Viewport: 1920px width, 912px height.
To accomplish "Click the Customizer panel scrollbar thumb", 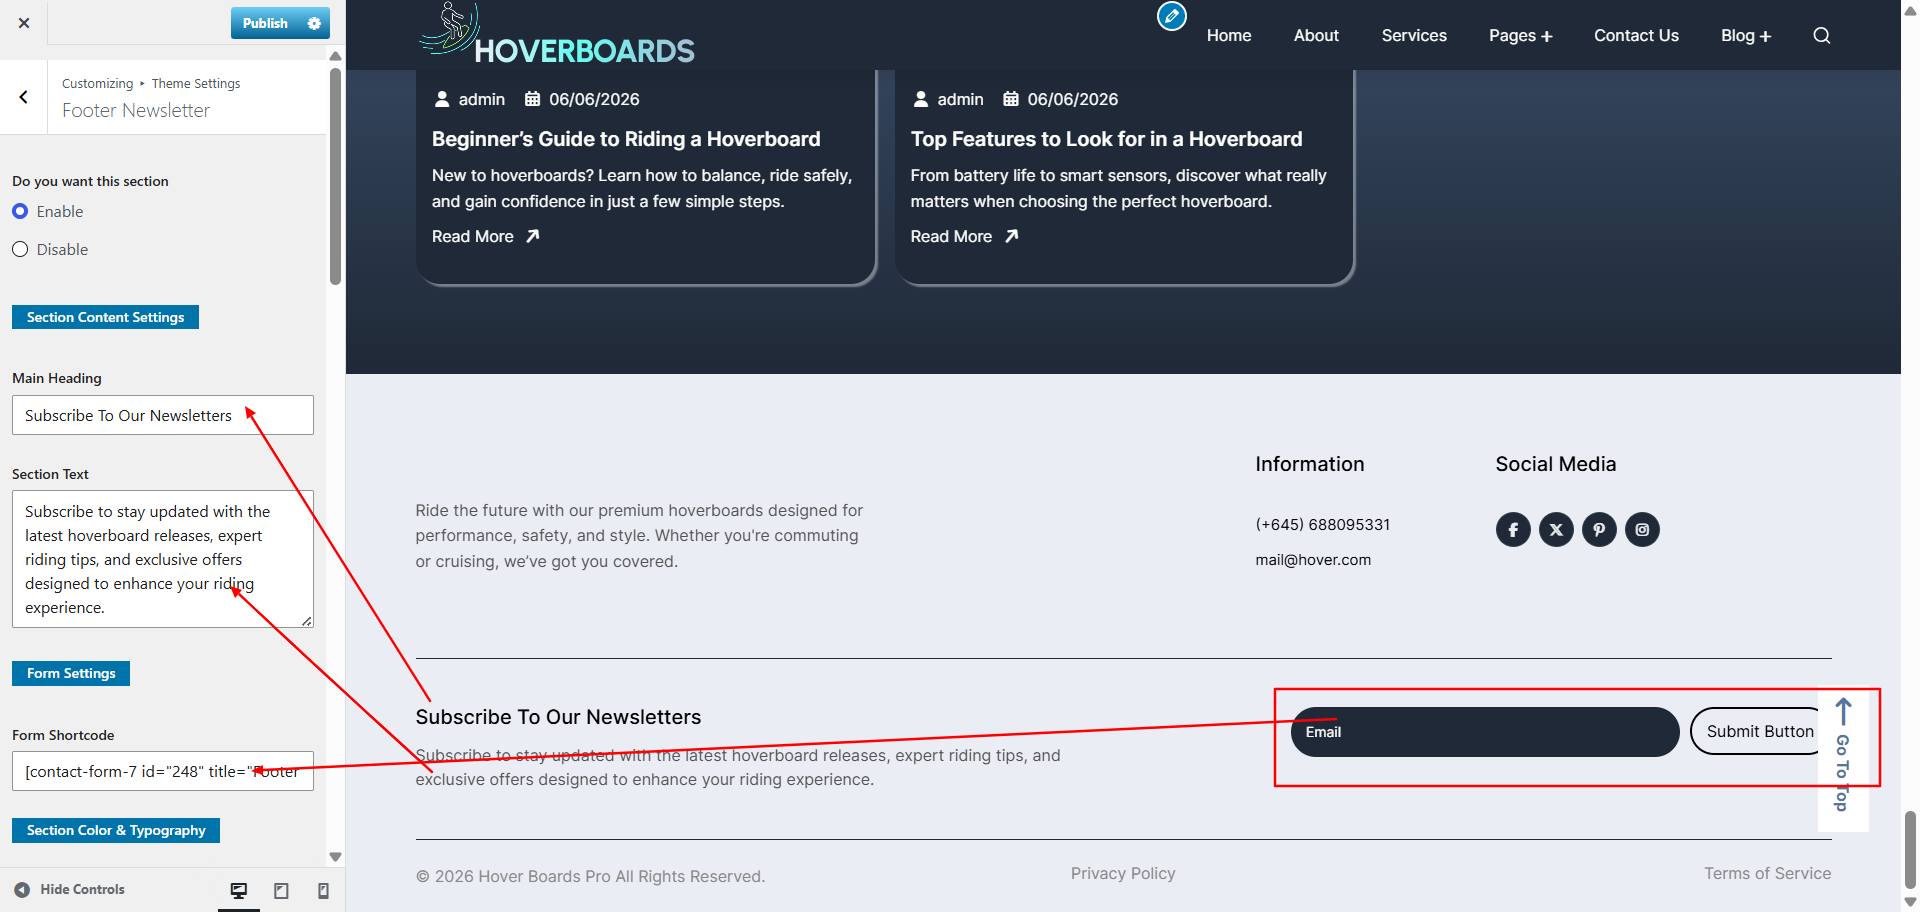I will tap(335, 175).
